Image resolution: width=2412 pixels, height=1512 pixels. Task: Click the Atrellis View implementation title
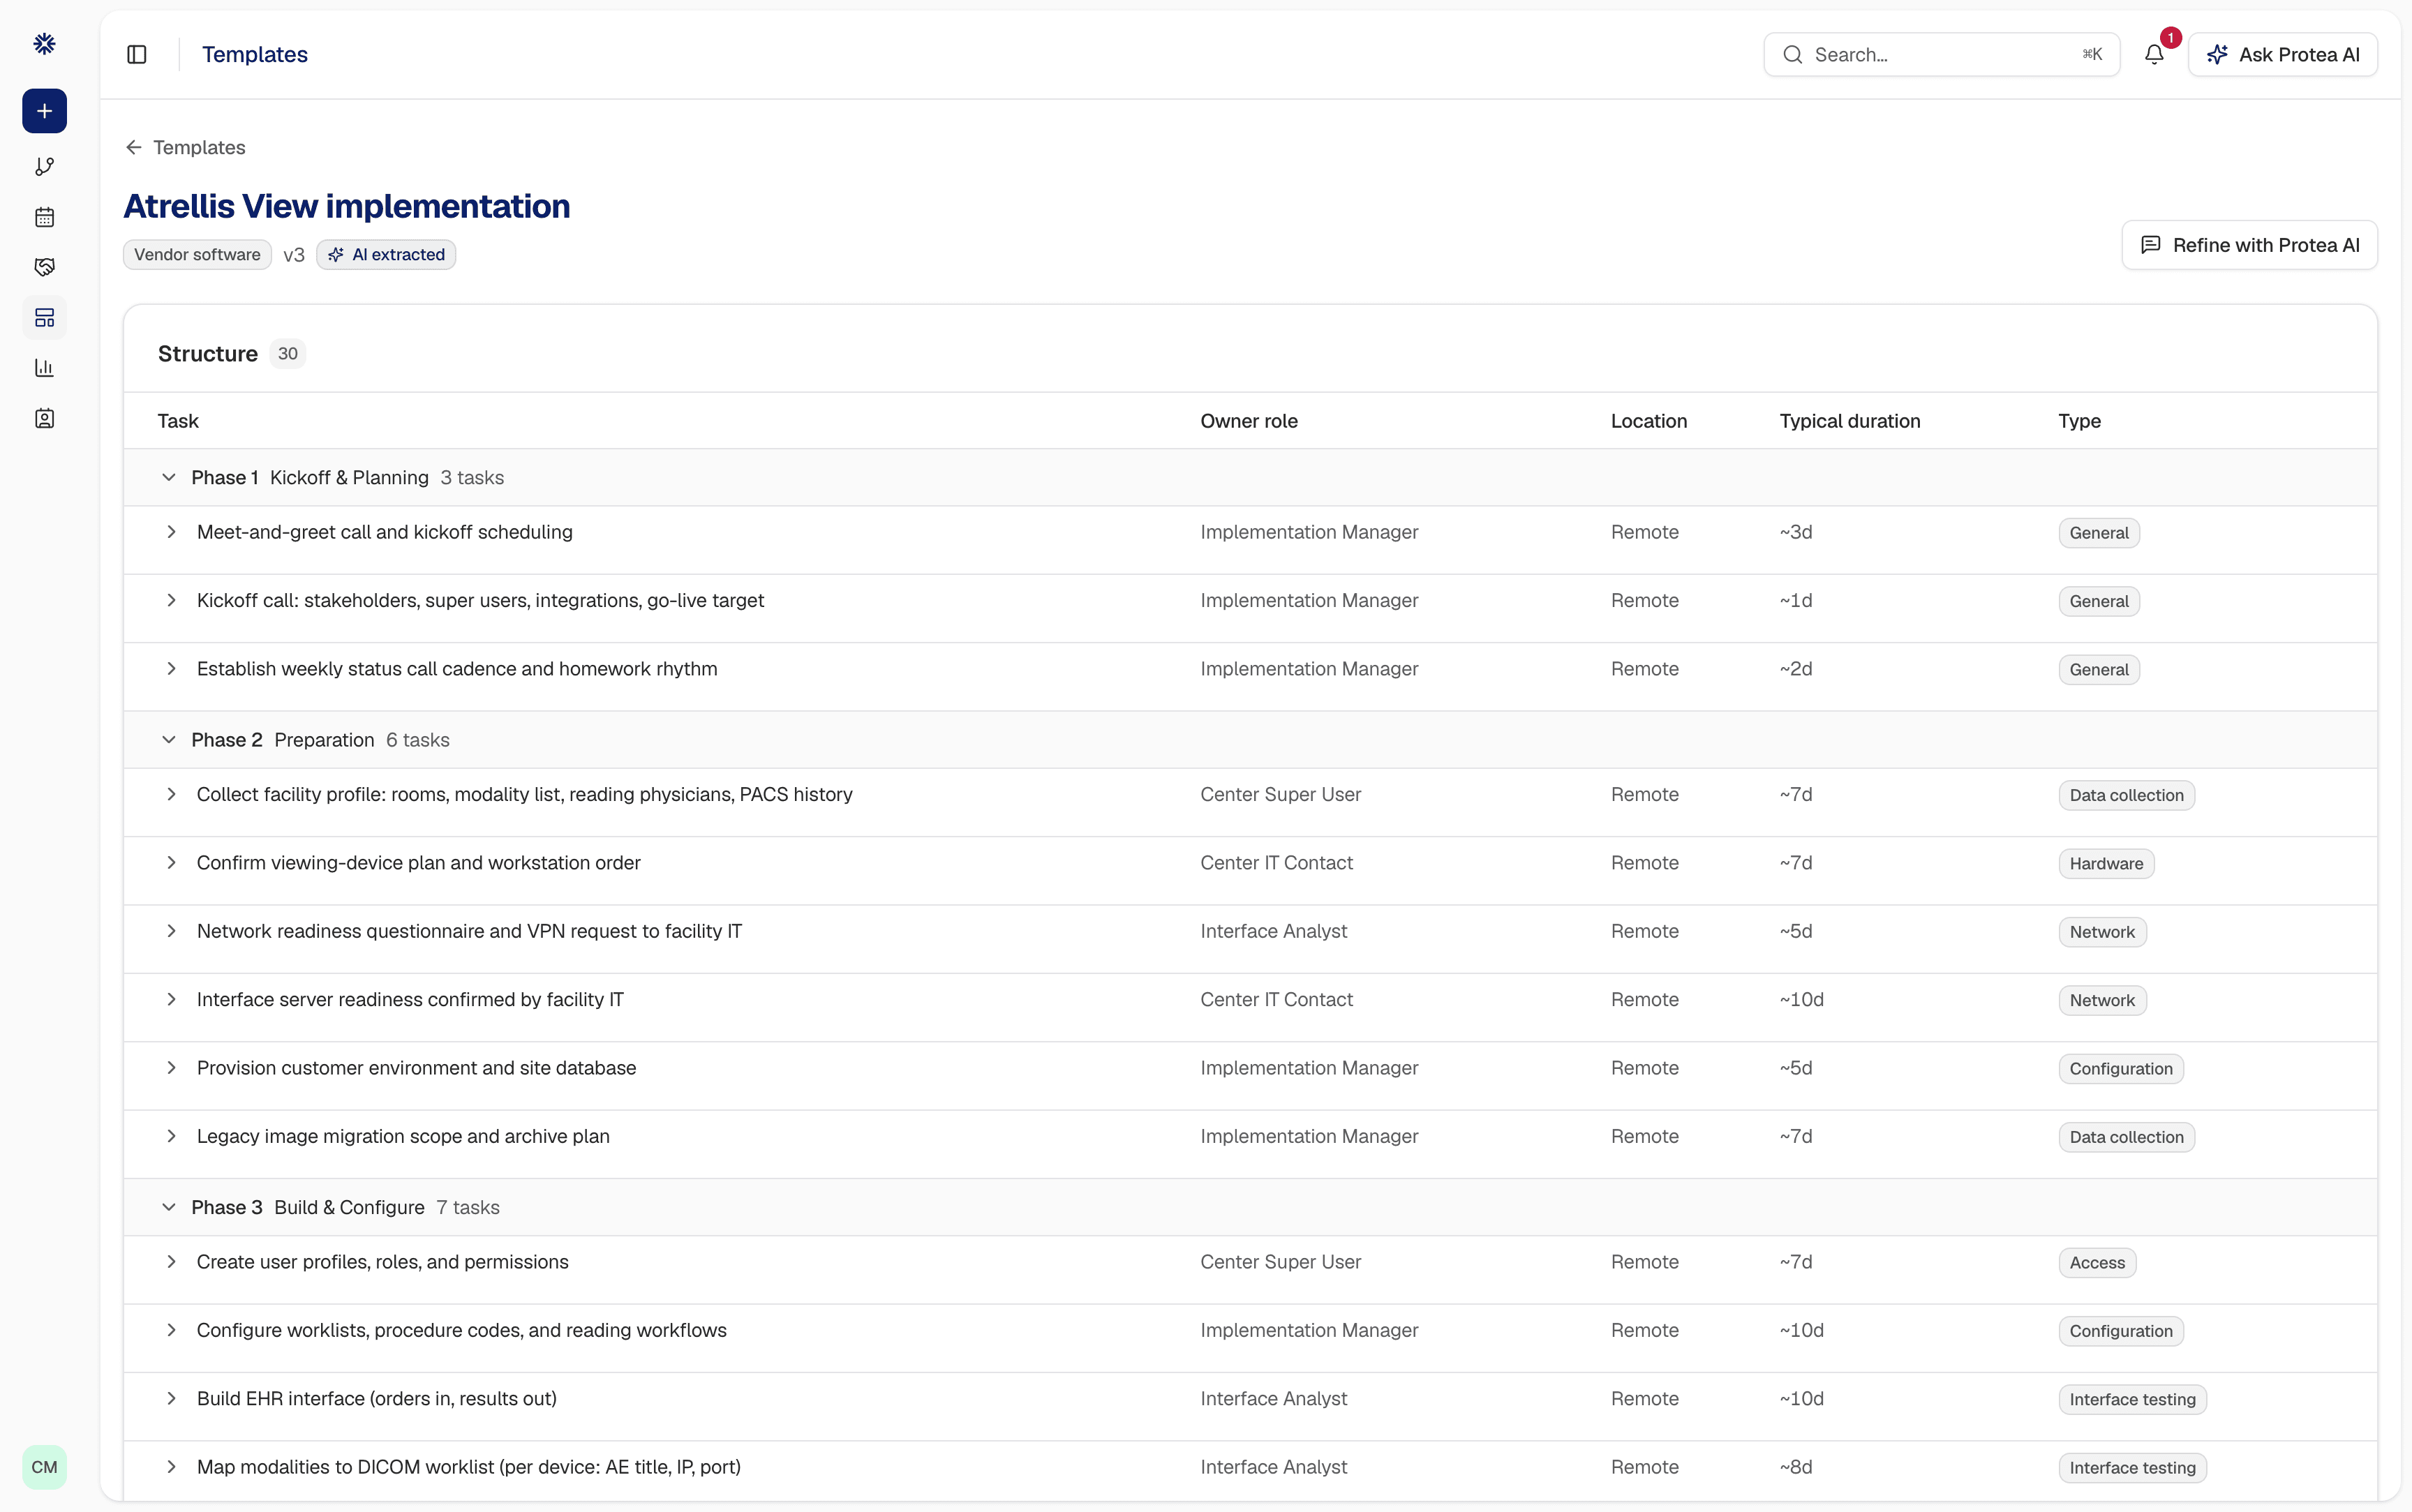347,206
